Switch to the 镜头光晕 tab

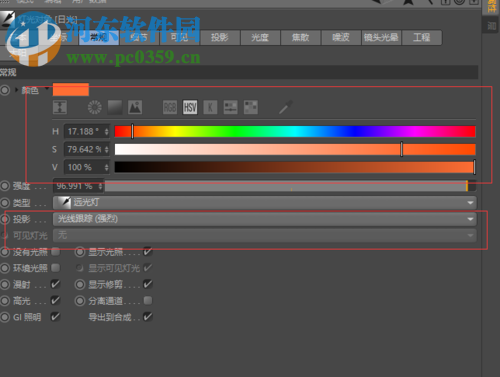pyautogui.click(x=381, y=37)
